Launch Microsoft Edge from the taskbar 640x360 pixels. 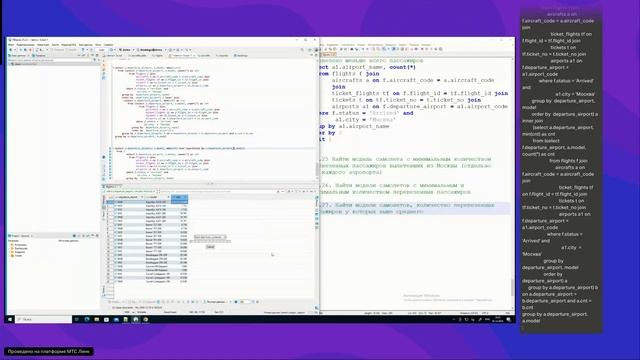point(87,320)
